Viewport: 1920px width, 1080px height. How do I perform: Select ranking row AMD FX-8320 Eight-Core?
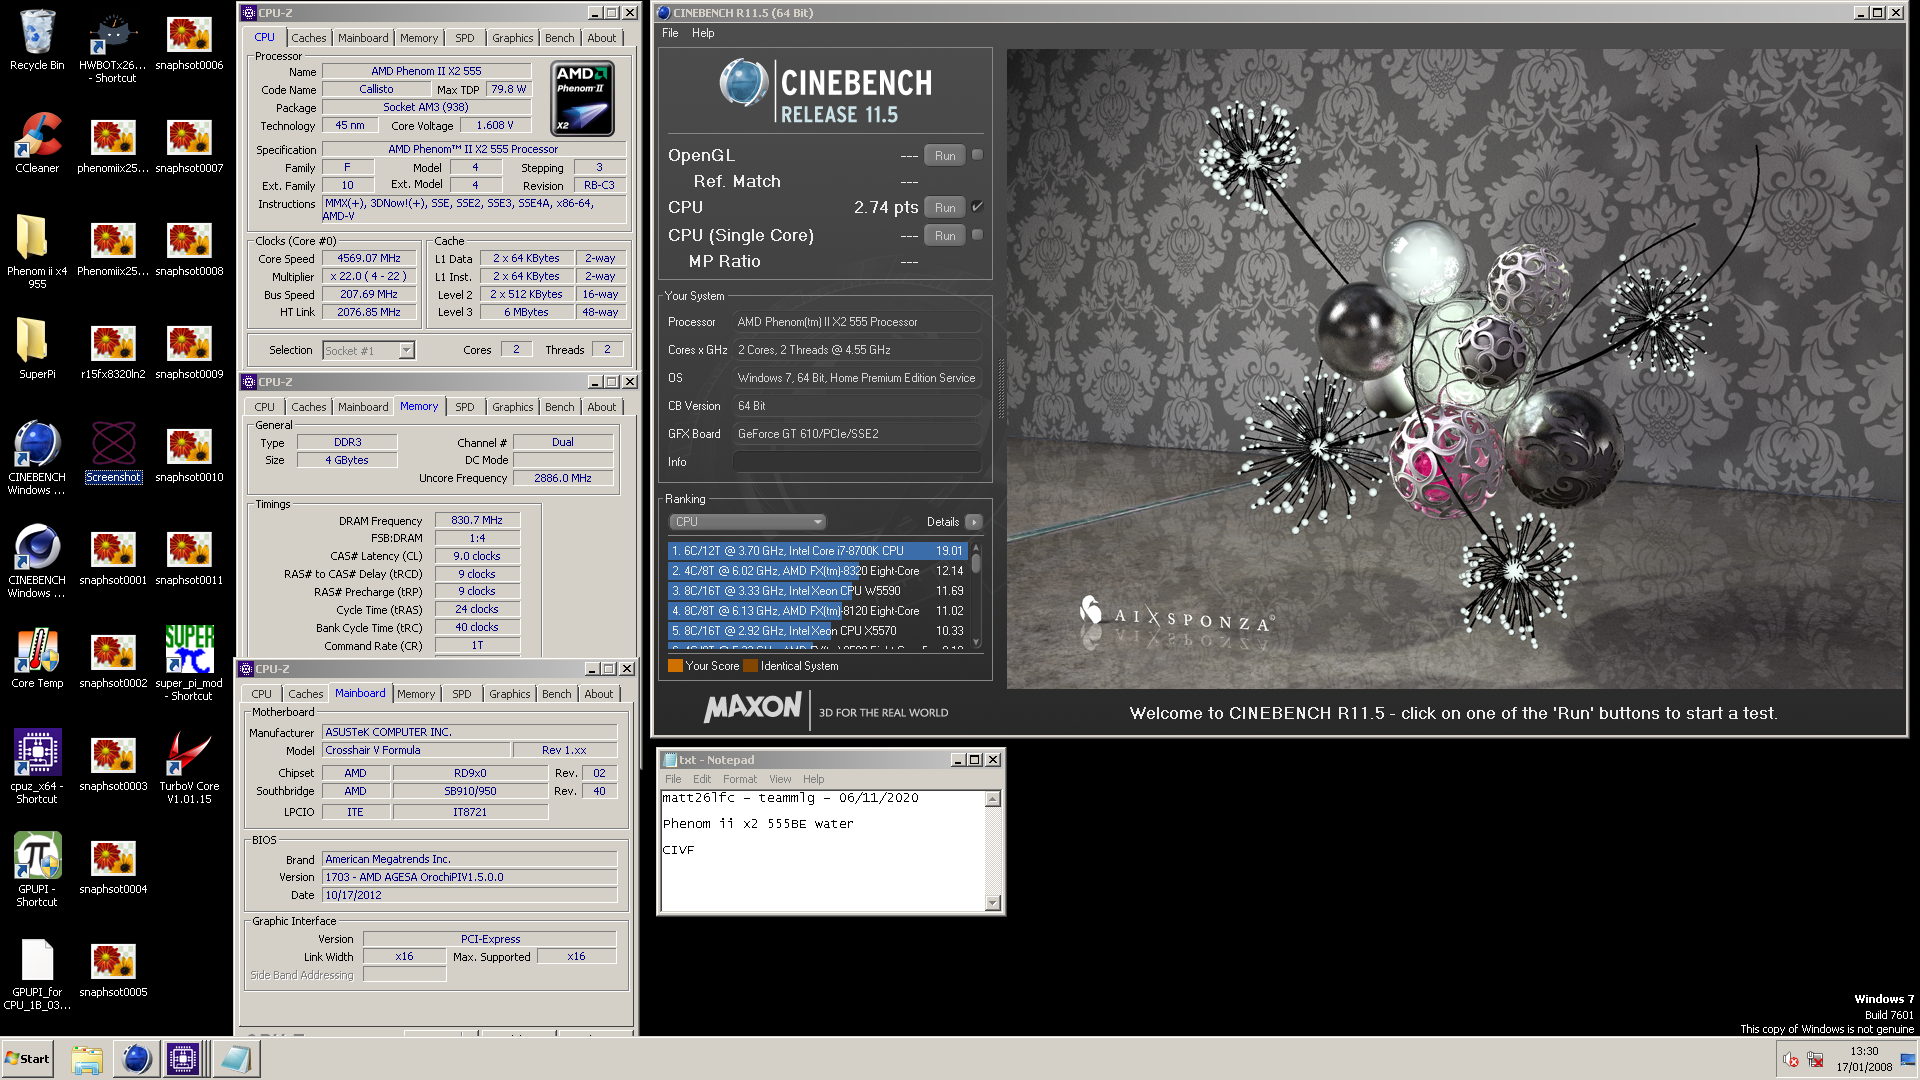(817, 571)
